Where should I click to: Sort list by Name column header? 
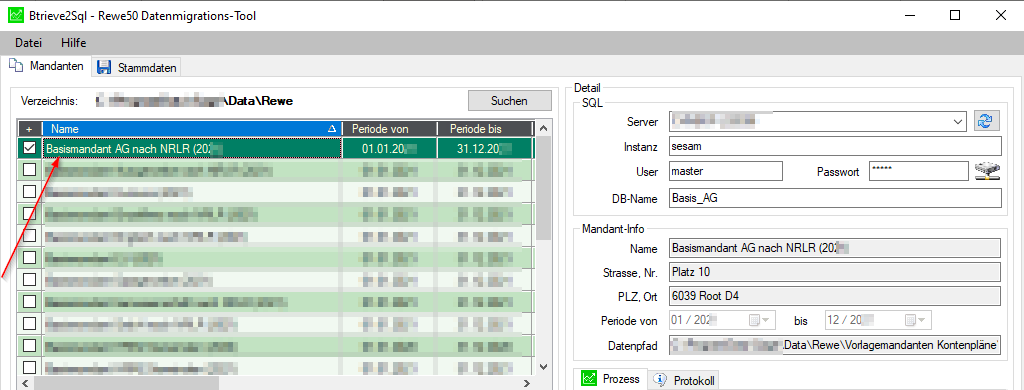[x=192, y=129]
